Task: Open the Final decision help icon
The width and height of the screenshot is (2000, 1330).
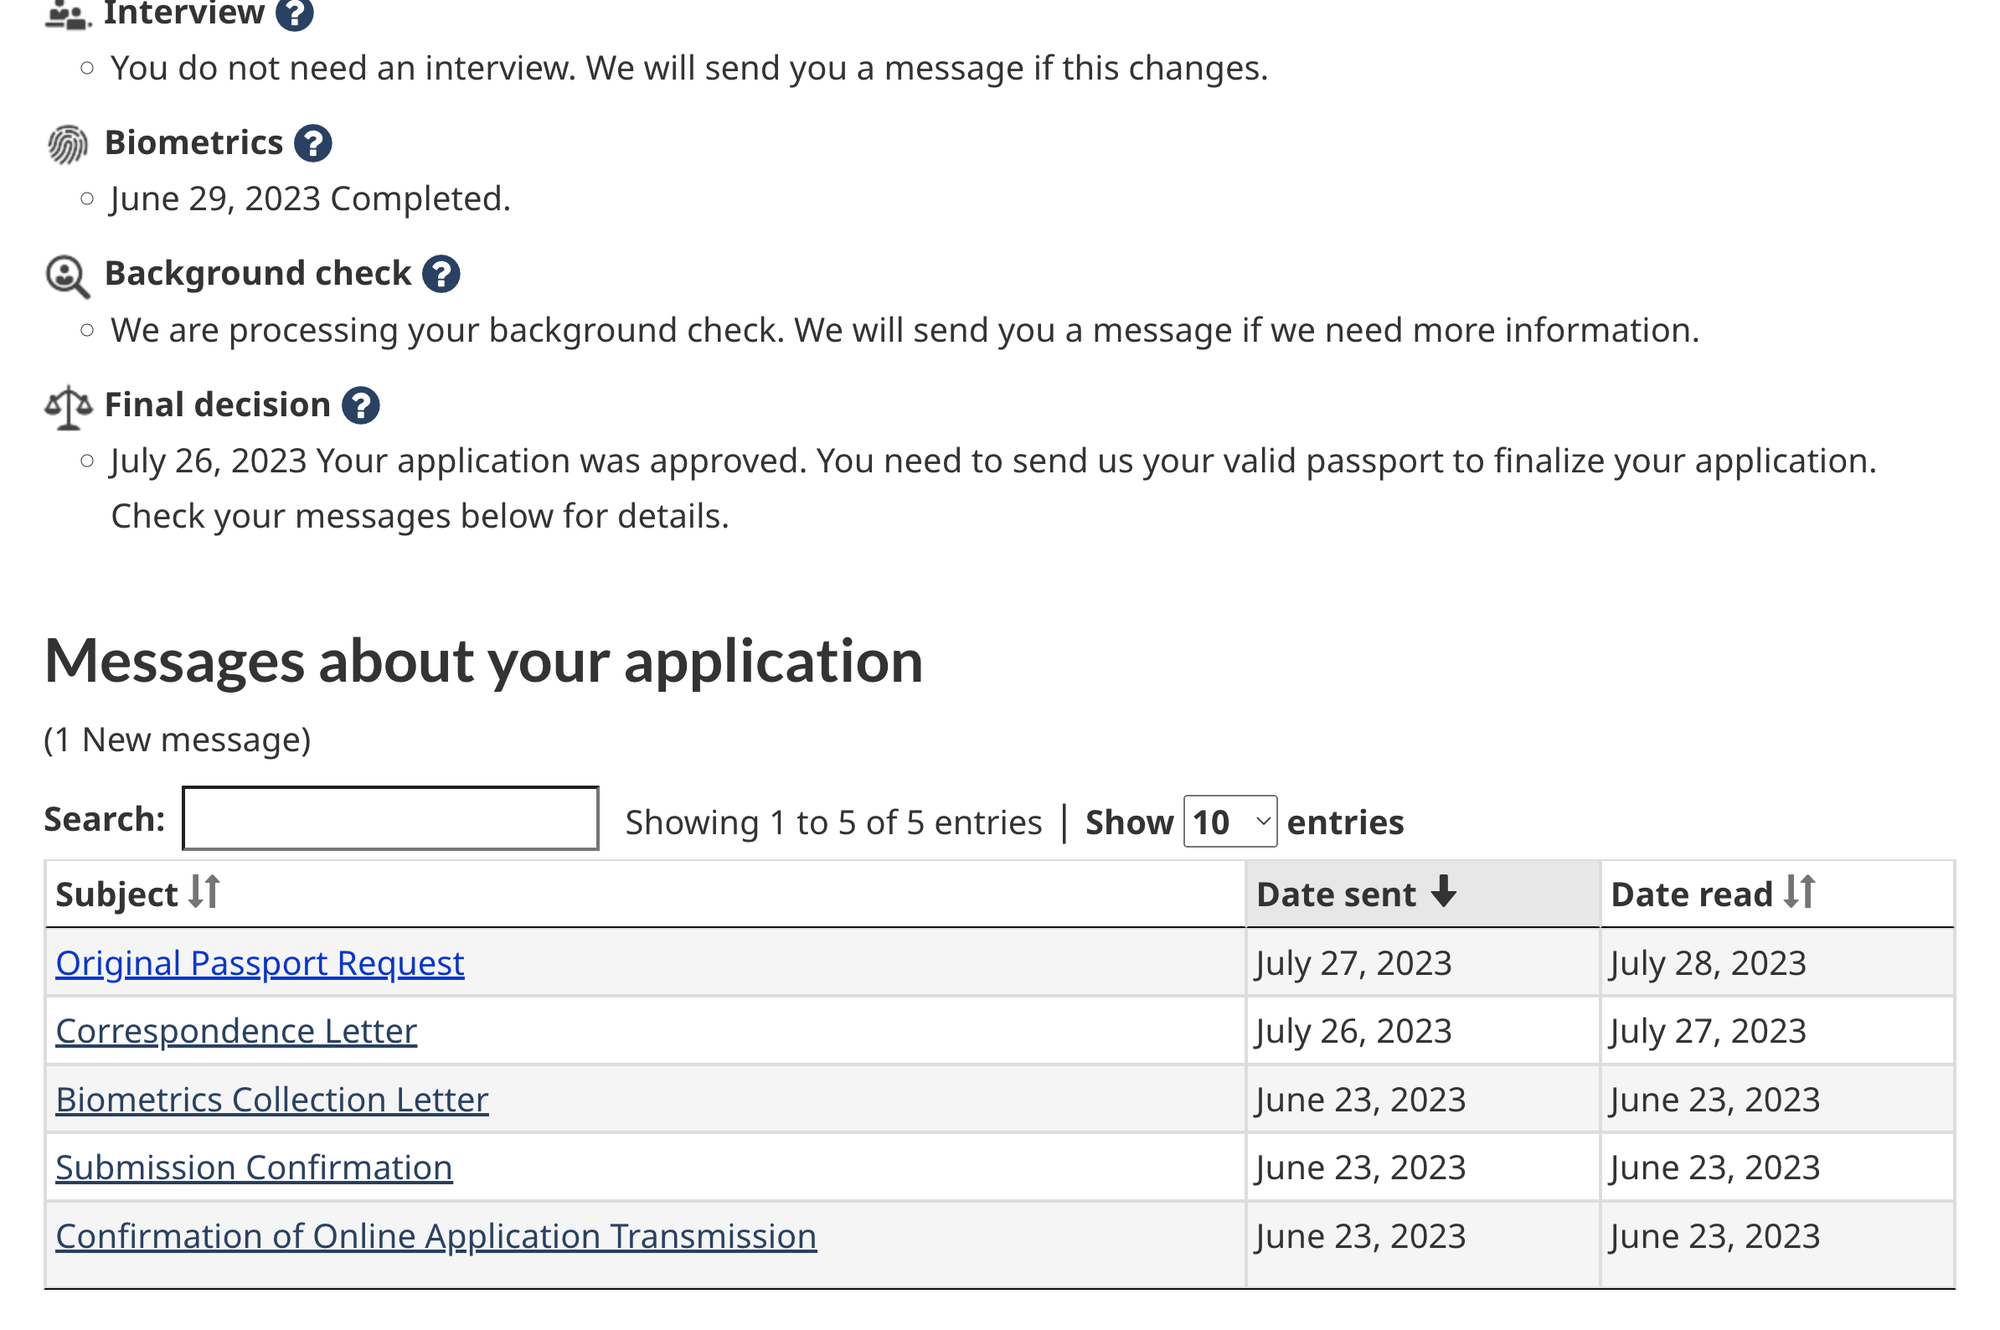Action: (360, 405)
